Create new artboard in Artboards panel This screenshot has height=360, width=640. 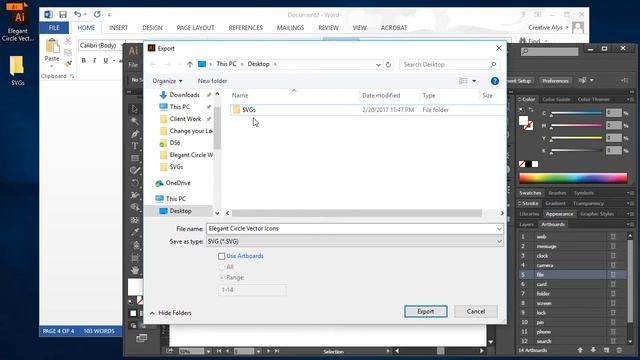(606, 350)
